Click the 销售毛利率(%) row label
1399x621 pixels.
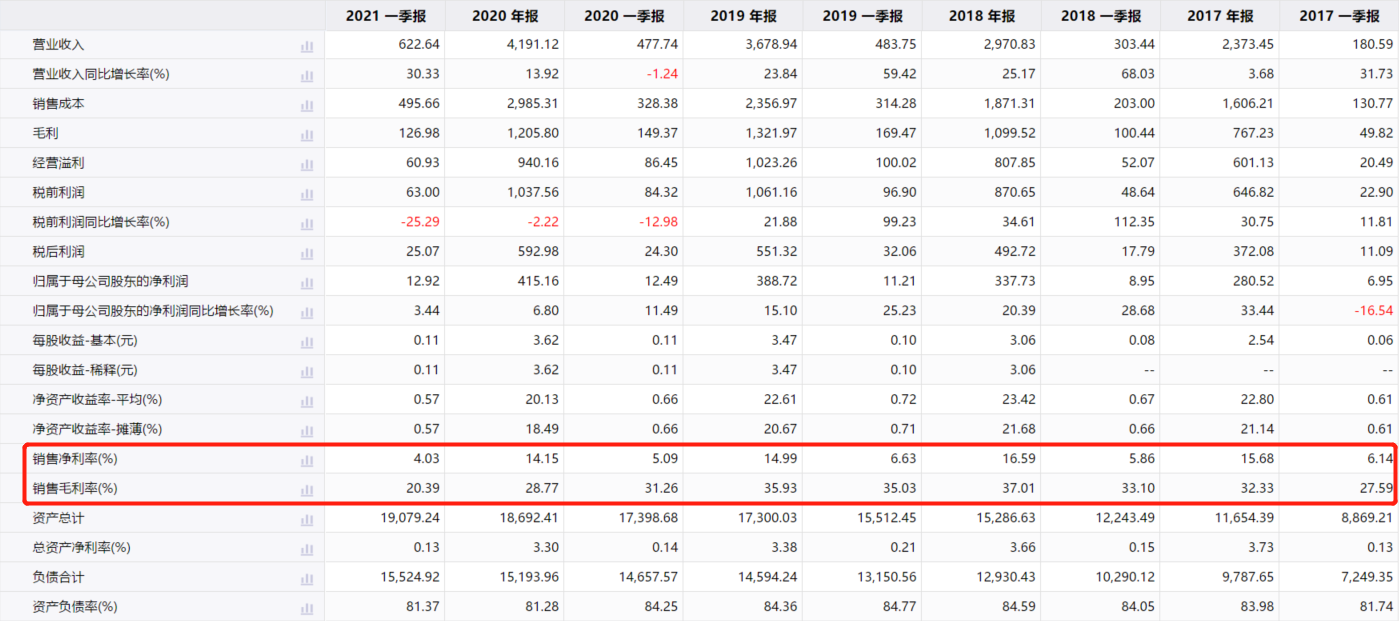point(75,489)
